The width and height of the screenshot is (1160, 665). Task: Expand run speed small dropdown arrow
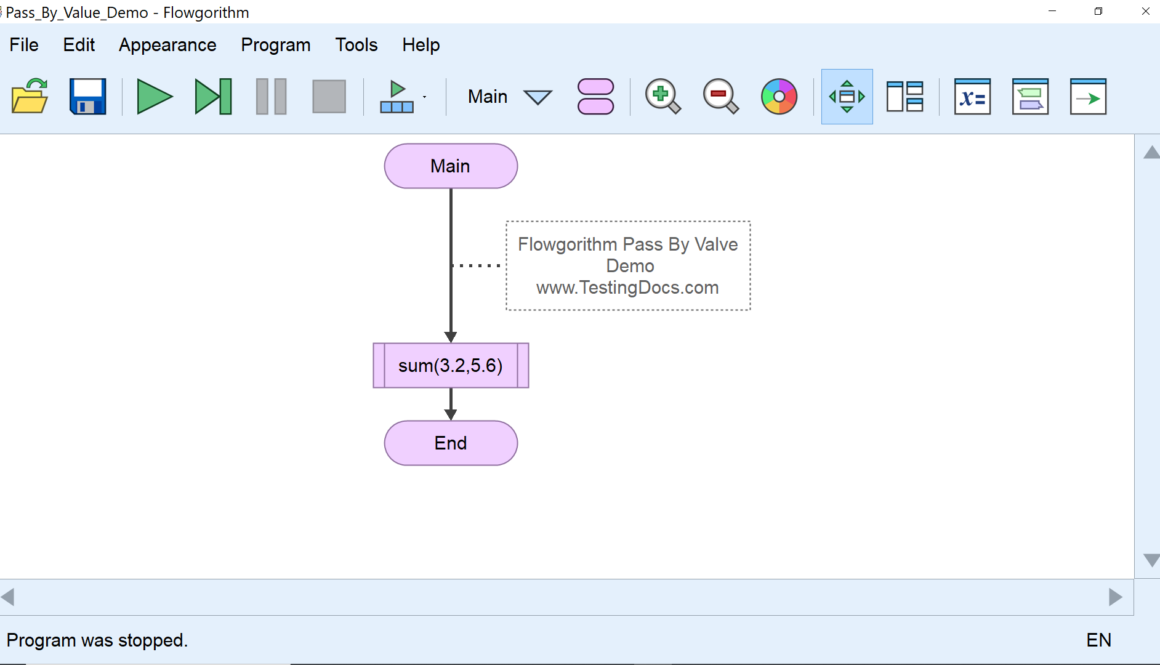coord(425,97)
